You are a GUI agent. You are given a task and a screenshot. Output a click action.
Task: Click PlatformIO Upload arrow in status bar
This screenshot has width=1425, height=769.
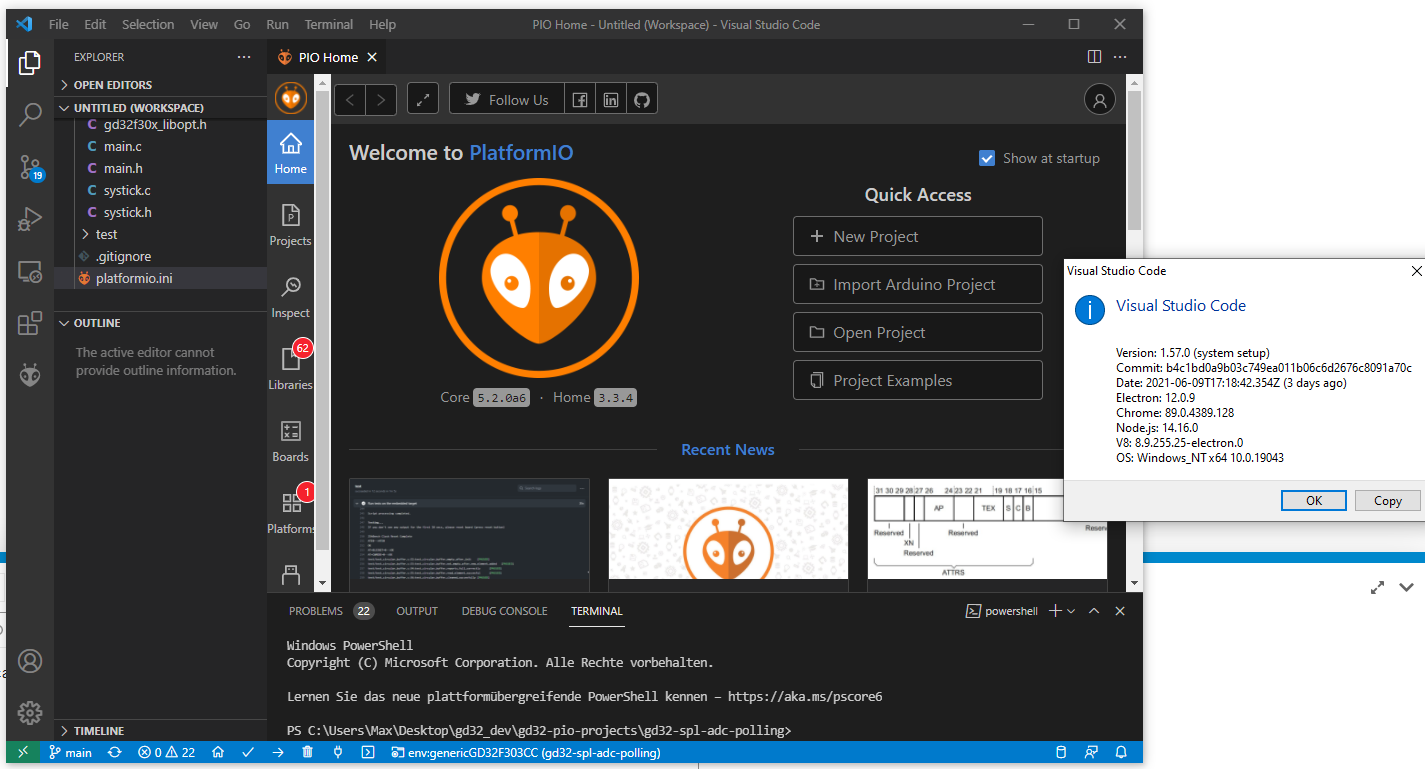pos(278,752)
